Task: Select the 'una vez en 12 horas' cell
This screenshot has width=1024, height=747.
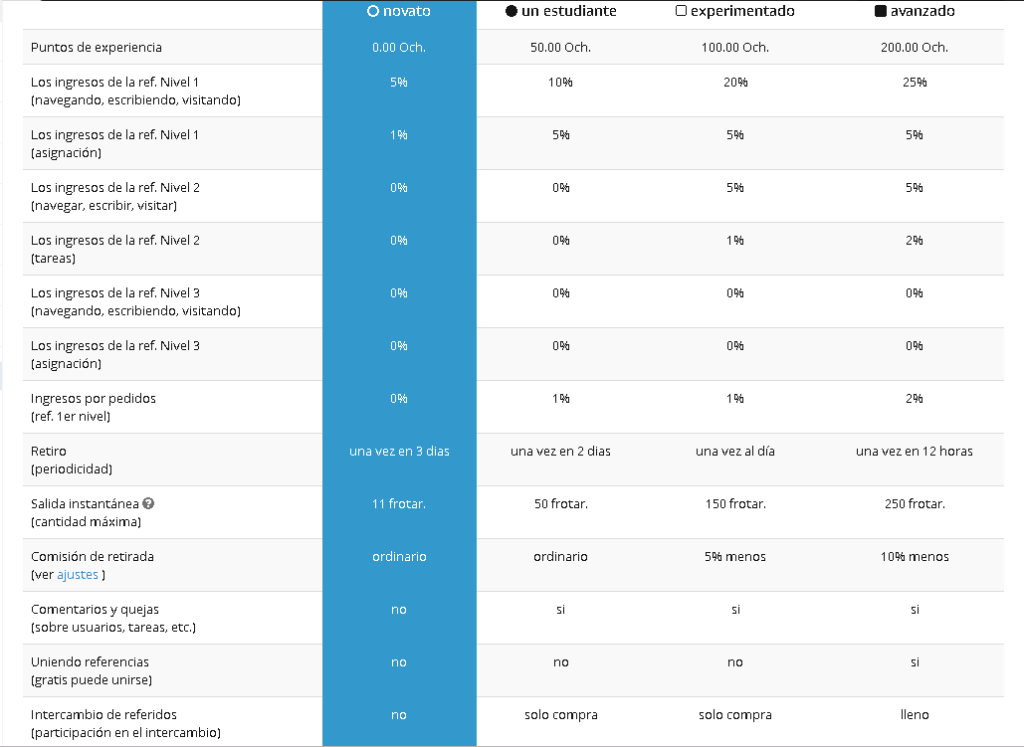Action: [914, 451]
